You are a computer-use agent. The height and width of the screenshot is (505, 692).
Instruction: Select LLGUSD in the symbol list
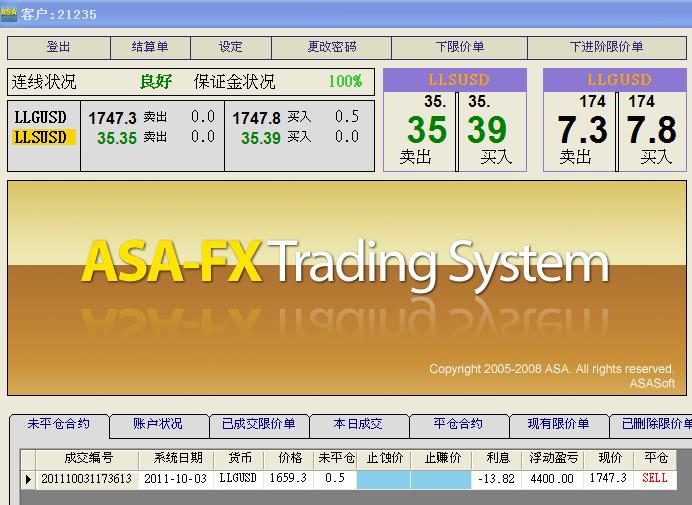(41, 117)
